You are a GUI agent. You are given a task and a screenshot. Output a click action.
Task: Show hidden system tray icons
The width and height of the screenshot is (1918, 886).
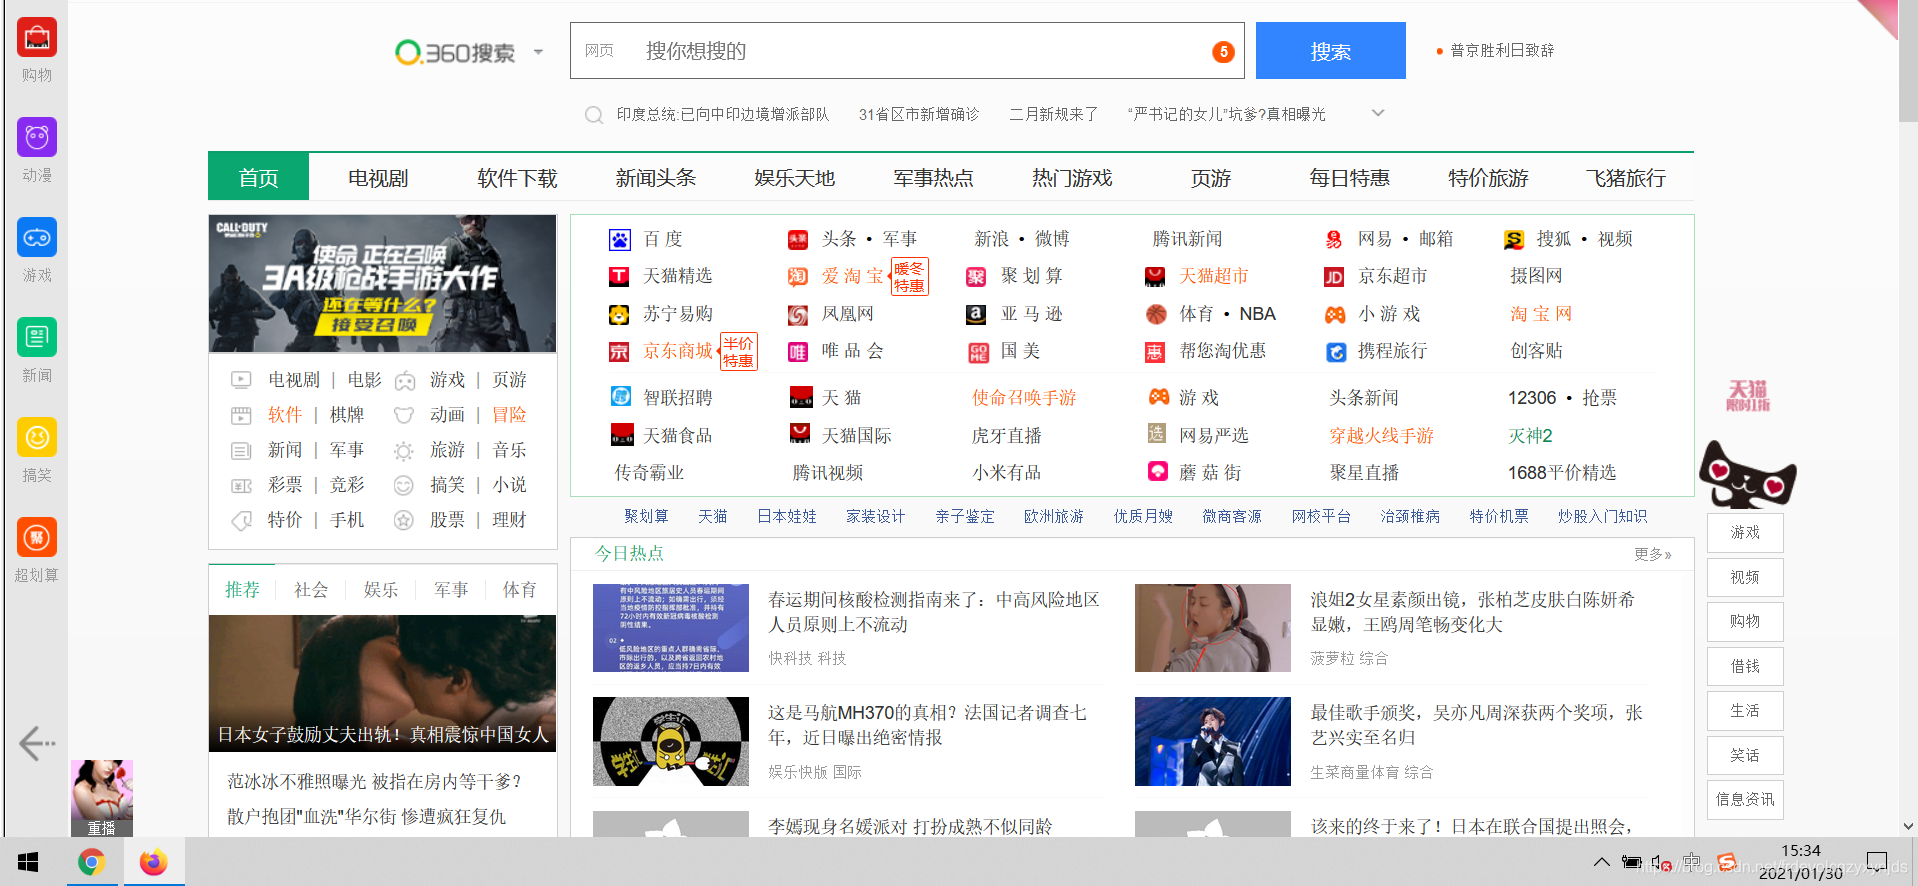[1602, 862]
